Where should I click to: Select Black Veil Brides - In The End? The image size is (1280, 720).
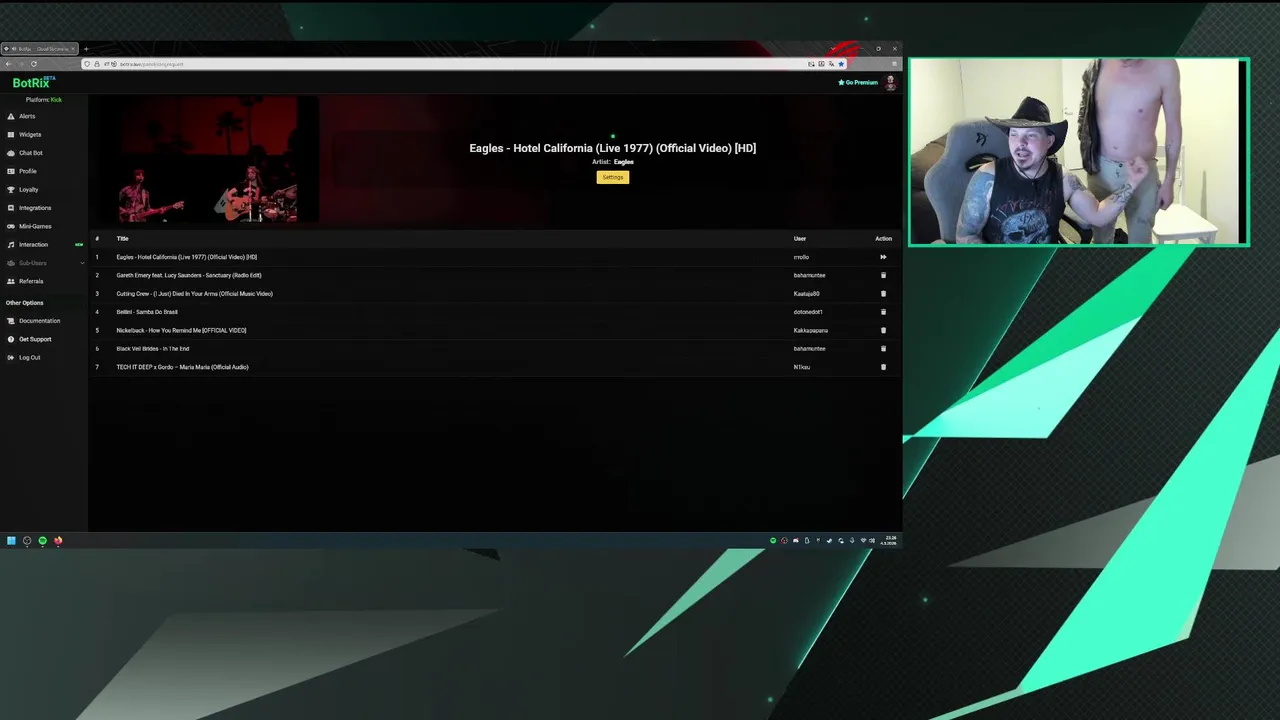tap(153, 349)
